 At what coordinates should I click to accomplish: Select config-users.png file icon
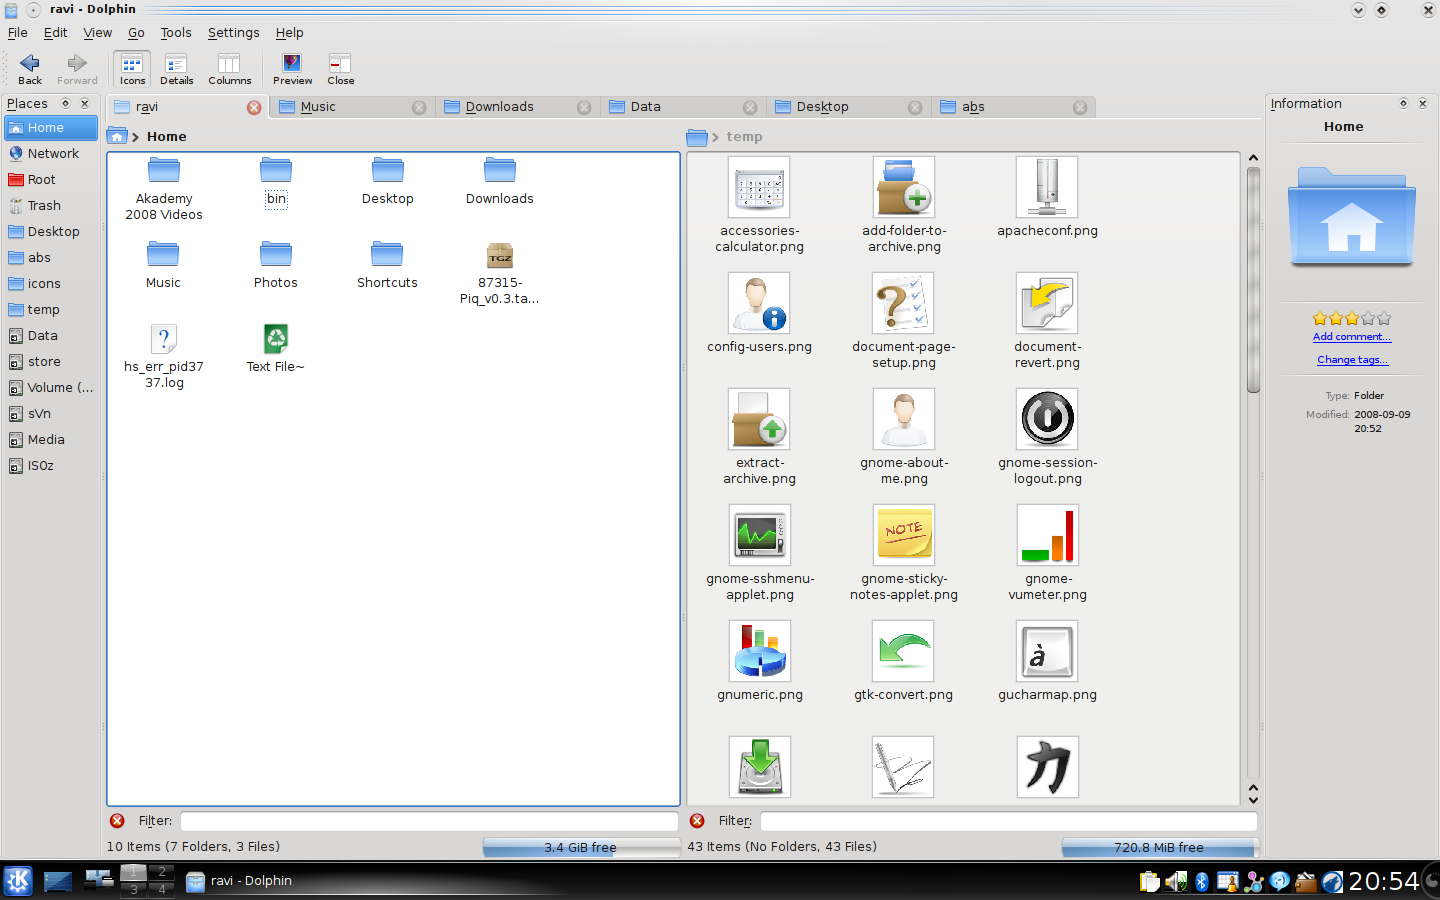point(760,313)
